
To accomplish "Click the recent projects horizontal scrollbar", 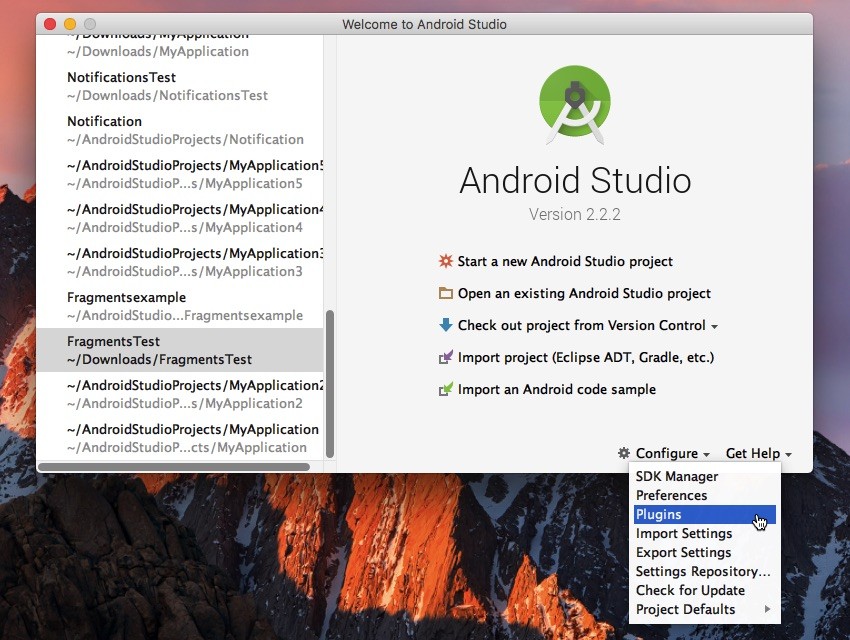I will click(174, 467).
